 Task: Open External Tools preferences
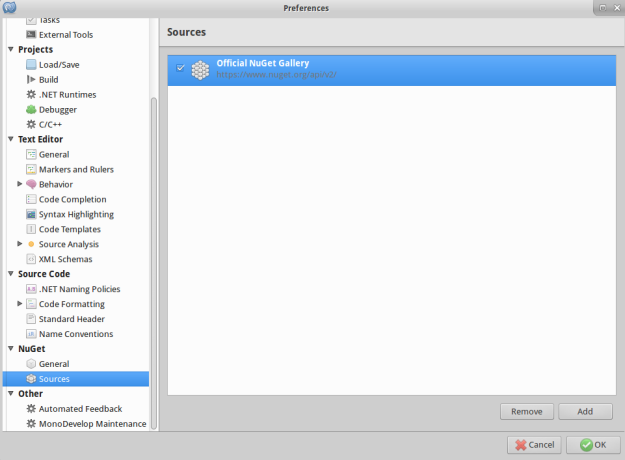[x=66, y=35]
